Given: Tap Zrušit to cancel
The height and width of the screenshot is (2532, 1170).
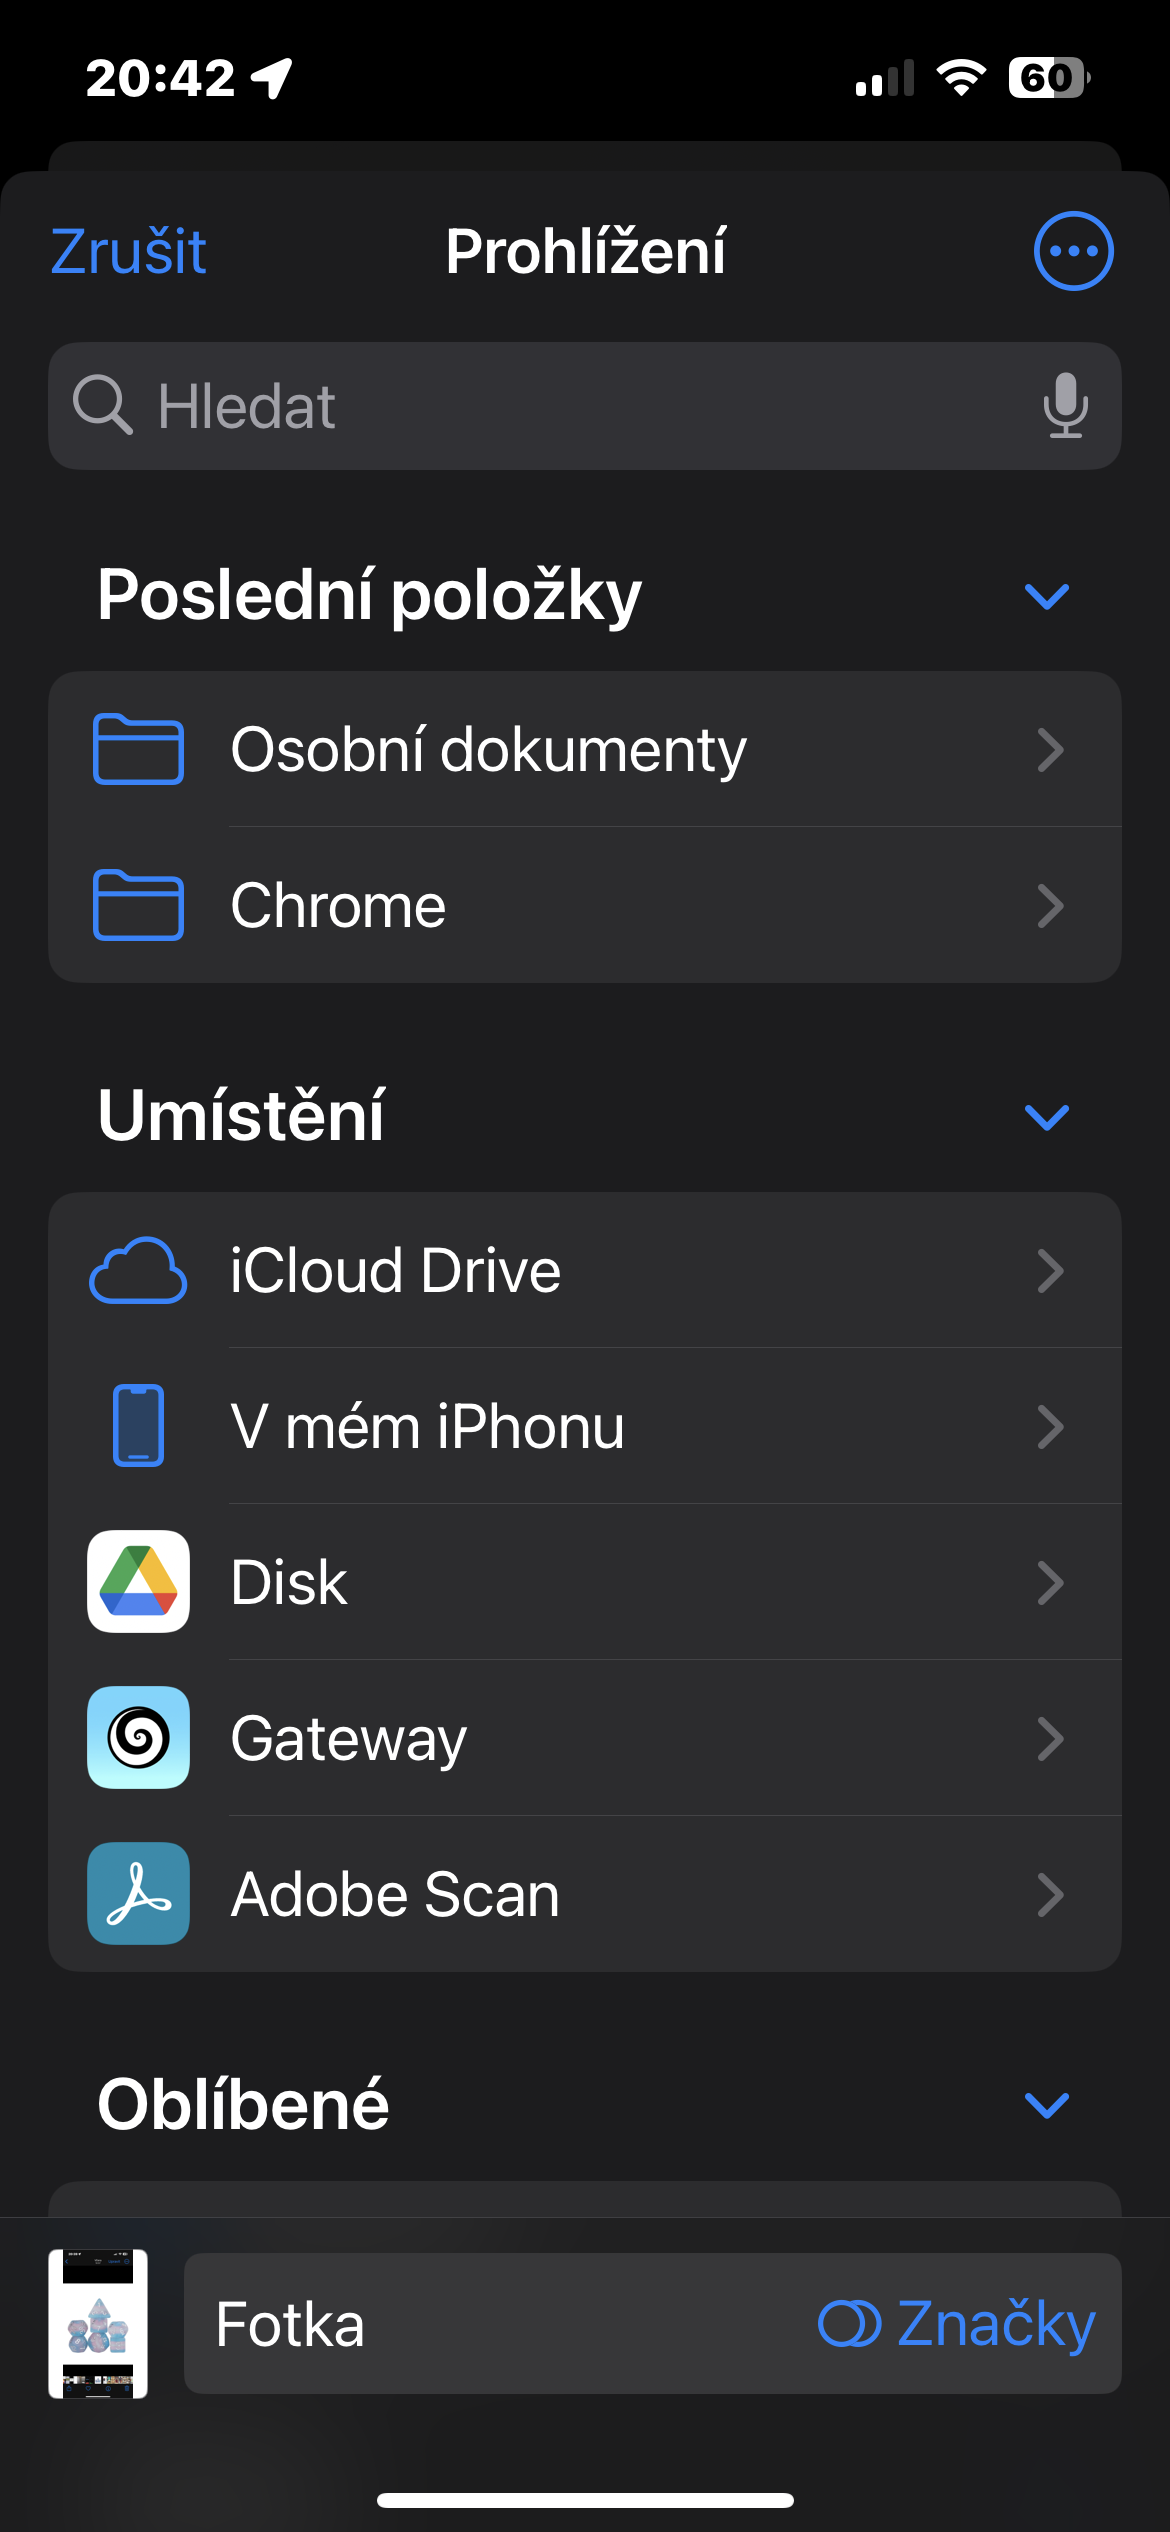Looking at the screenshot, I should tap(128, 251).
